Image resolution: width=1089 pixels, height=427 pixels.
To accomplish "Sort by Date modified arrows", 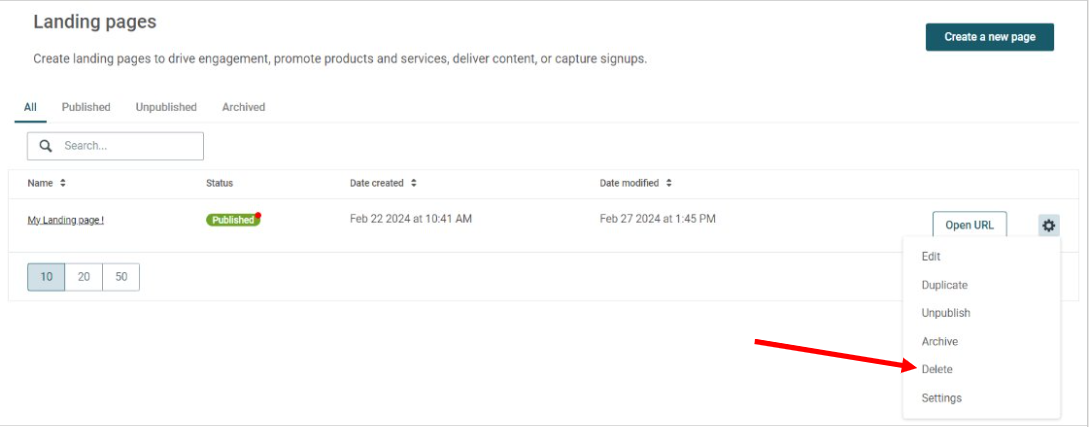I will 669,183.
